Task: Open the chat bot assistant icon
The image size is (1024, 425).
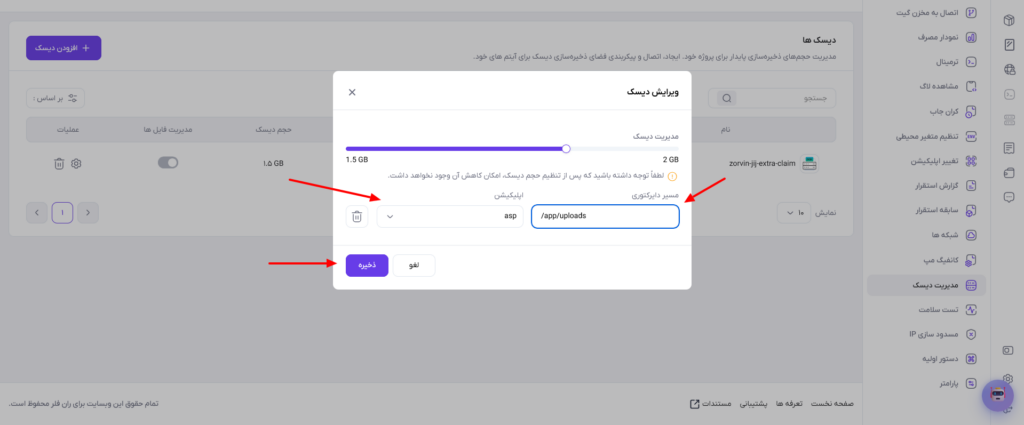Action: click(x=997, y=395)
